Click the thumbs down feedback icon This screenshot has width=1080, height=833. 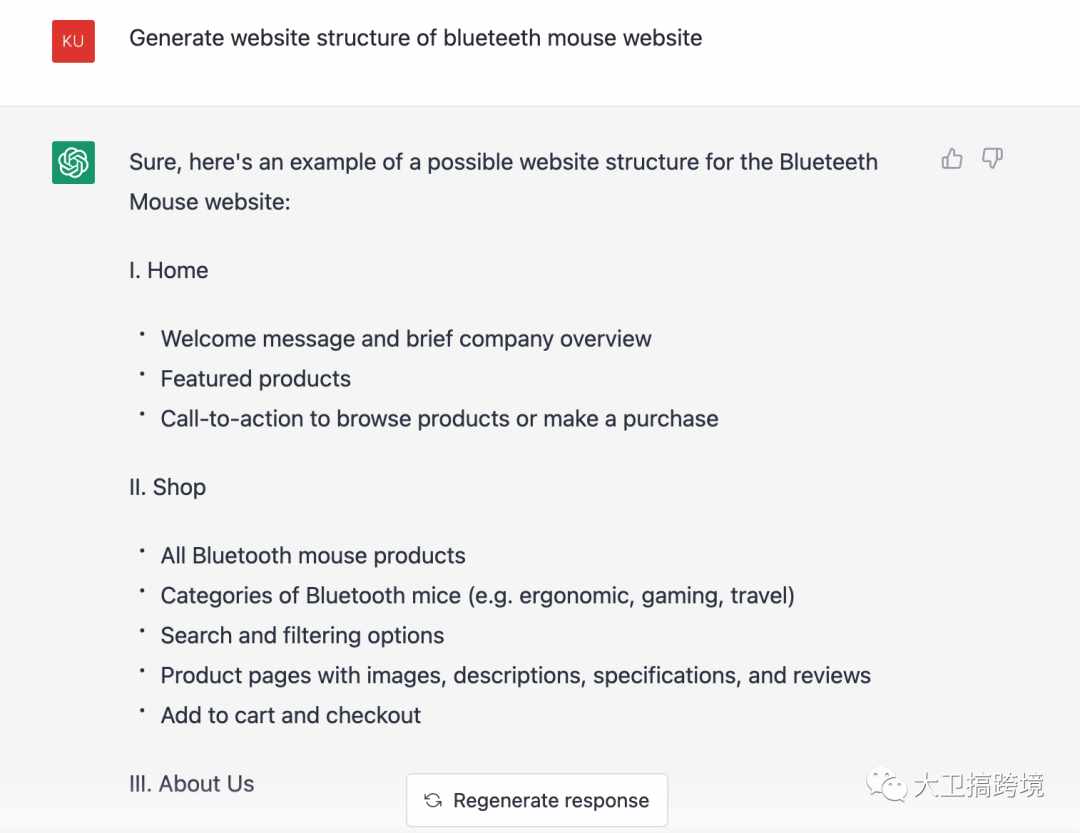(x=992, y=159)
